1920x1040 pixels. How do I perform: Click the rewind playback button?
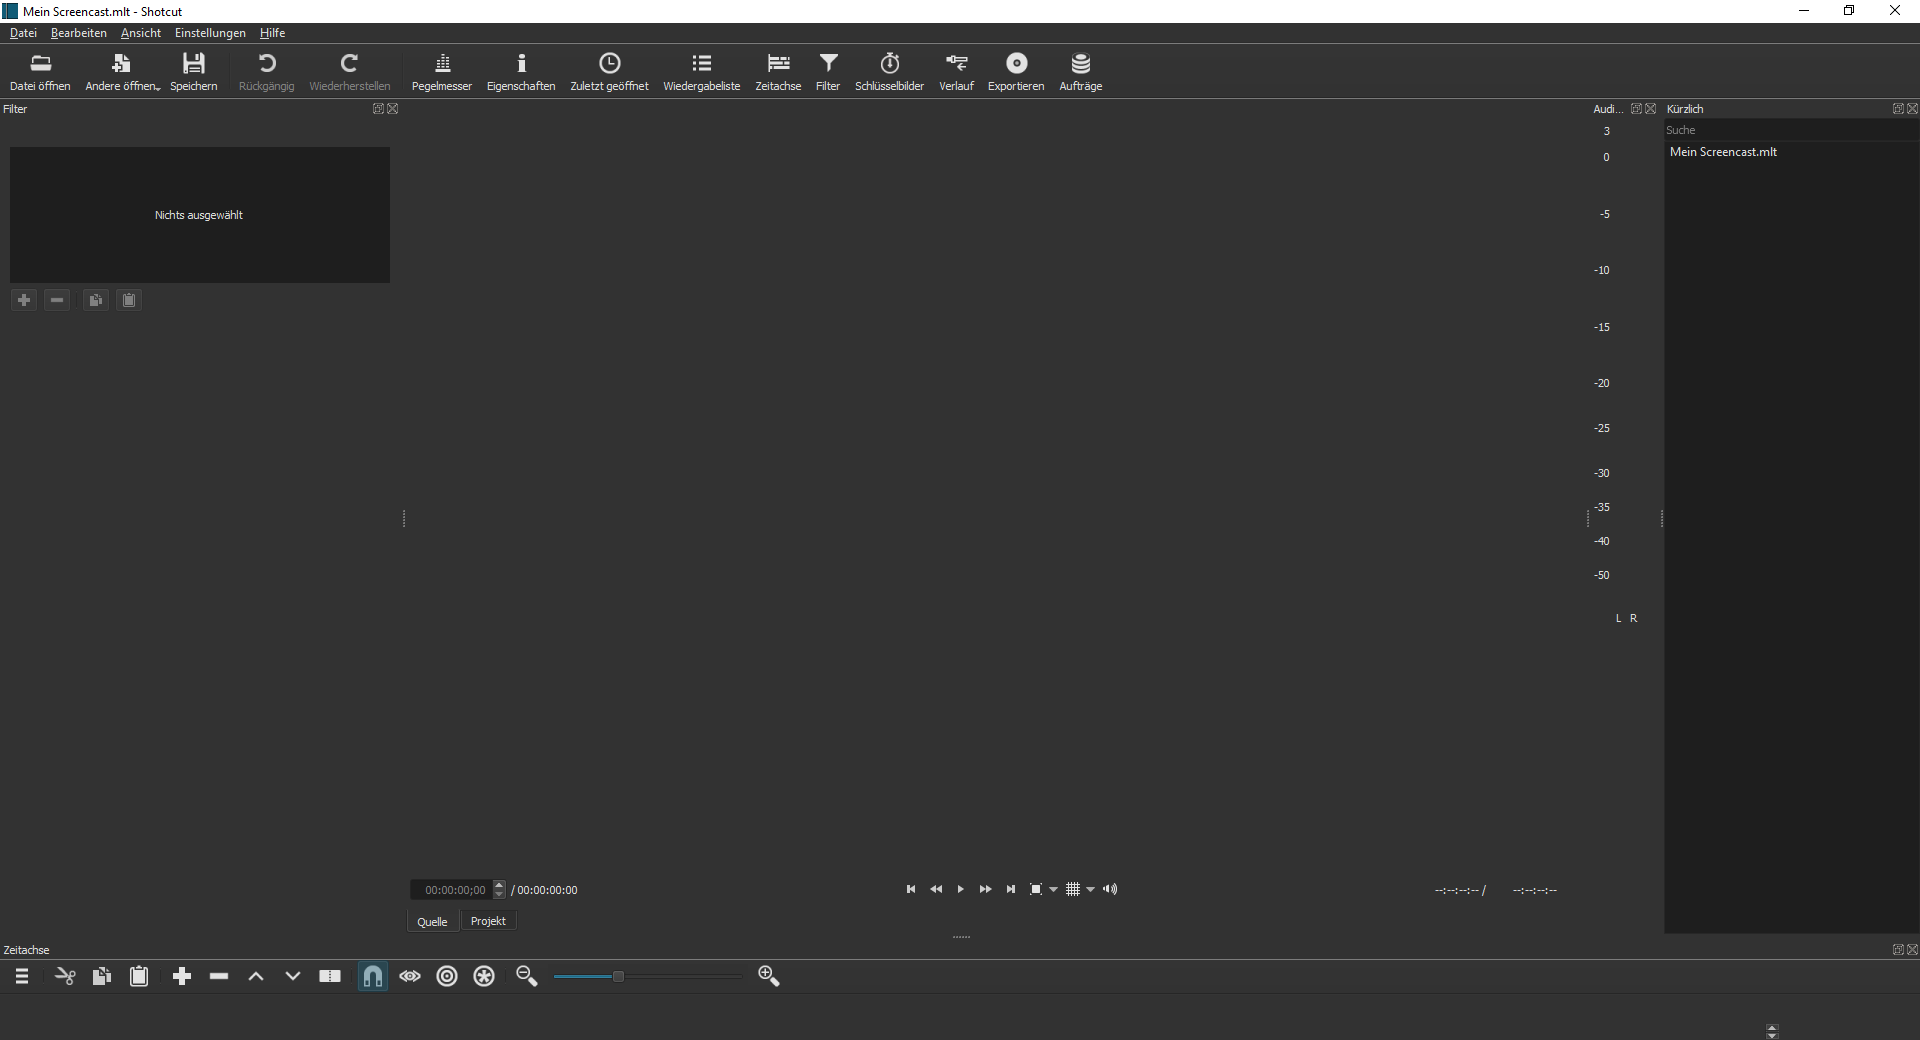[936, 889]
